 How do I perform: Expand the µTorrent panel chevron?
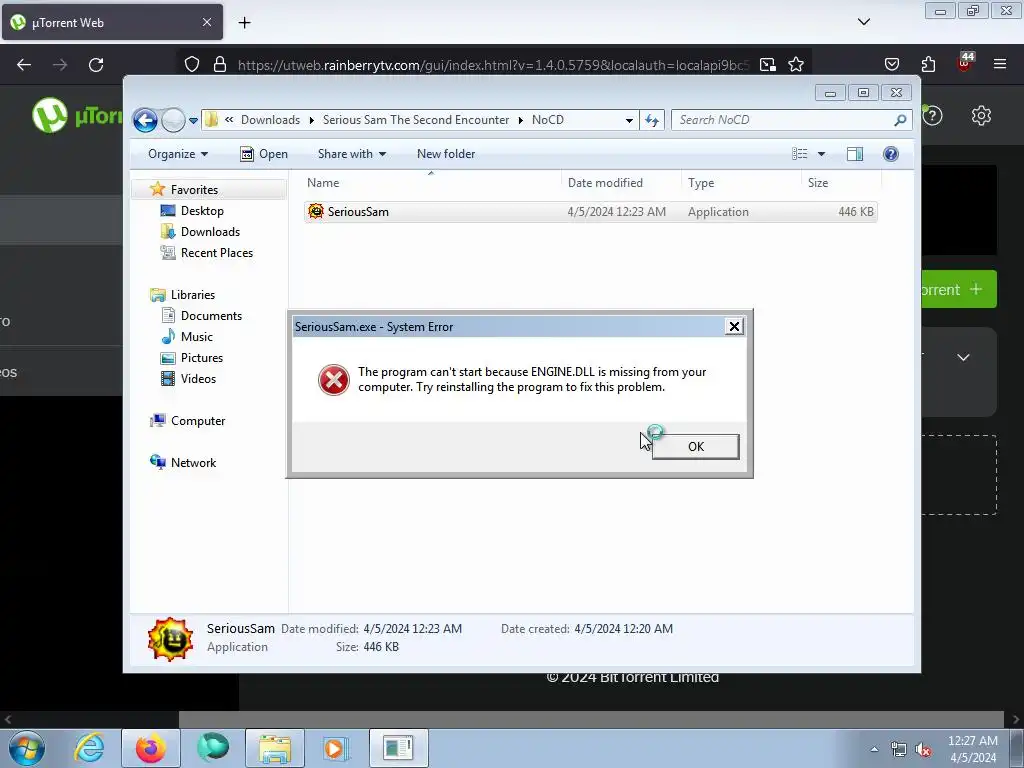(963, 357)
